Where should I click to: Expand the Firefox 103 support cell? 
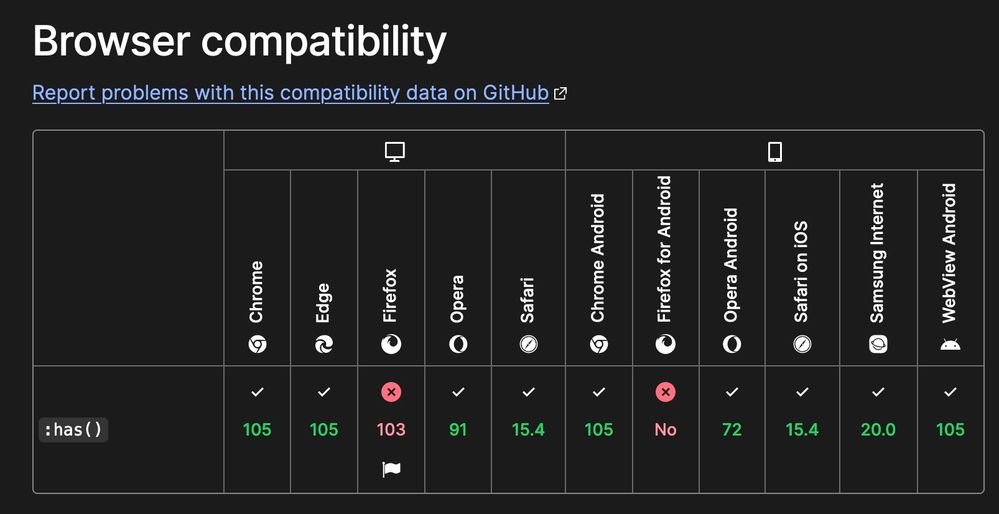click(391, 429)
